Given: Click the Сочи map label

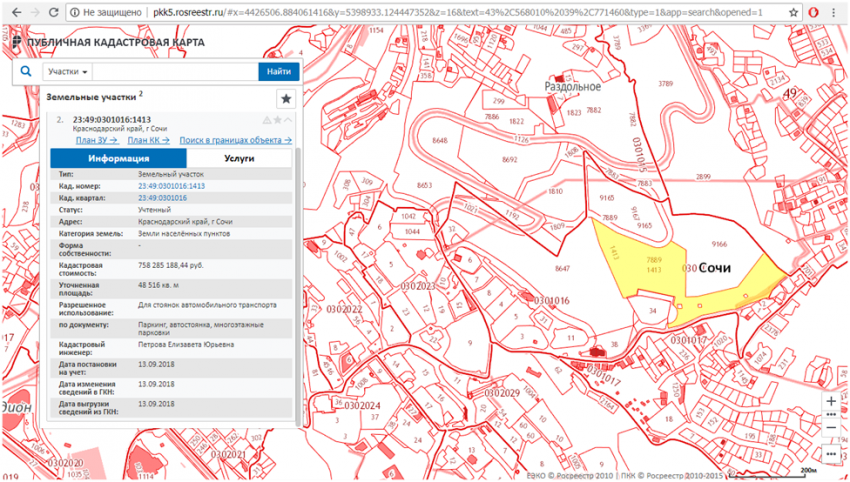Looking at the screenshot, I should pos(715,268).
